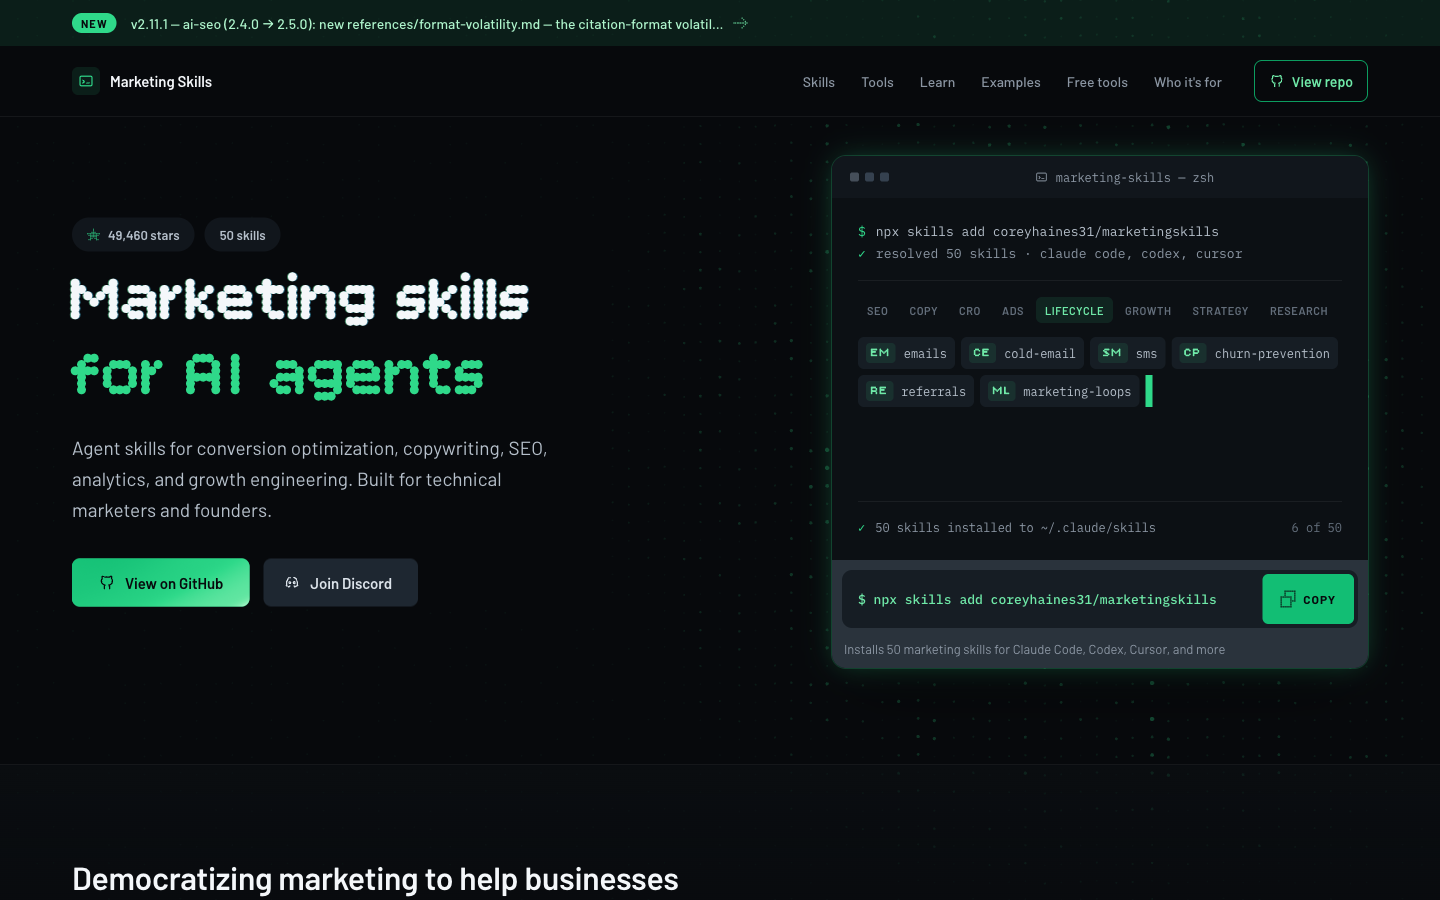Click the terminal icon in the window title
The width and height of the screenshot is (1440, 900).
pos(1042,177)
